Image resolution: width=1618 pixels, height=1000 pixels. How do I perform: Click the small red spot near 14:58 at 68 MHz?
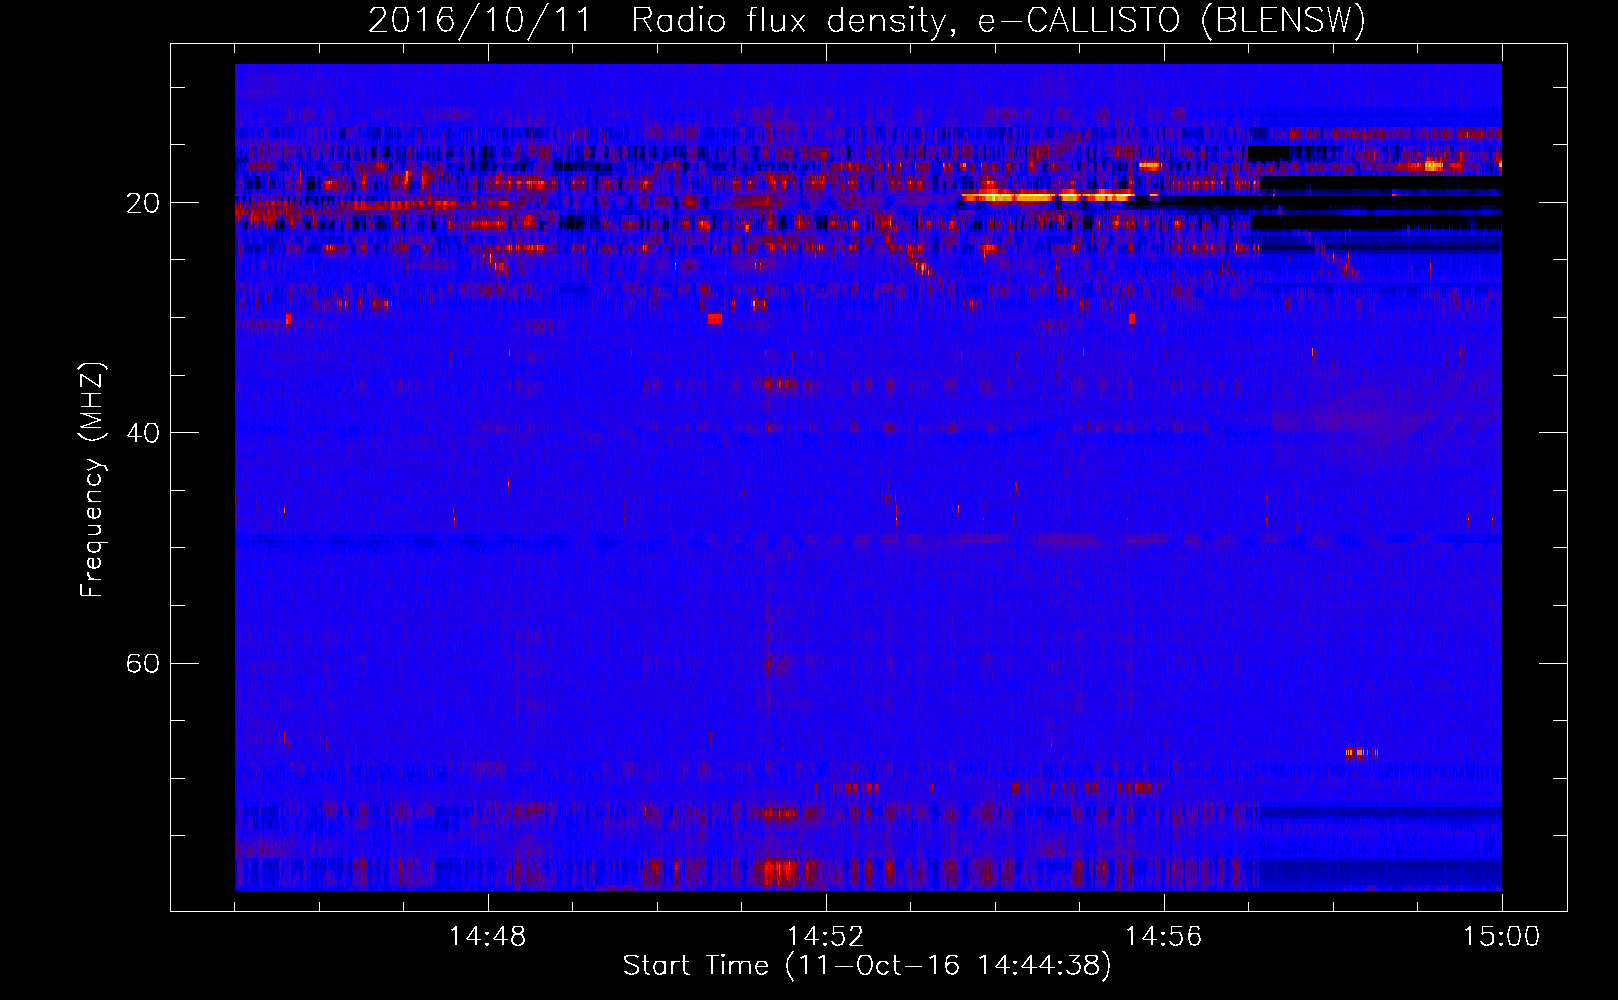tap(1361, 752)
